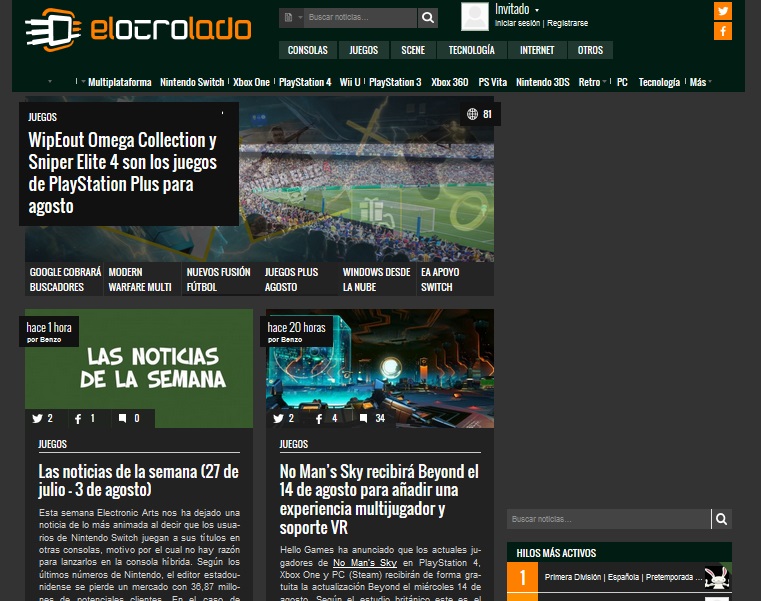Select Xbox One in sub navigation

pos(251,82)
